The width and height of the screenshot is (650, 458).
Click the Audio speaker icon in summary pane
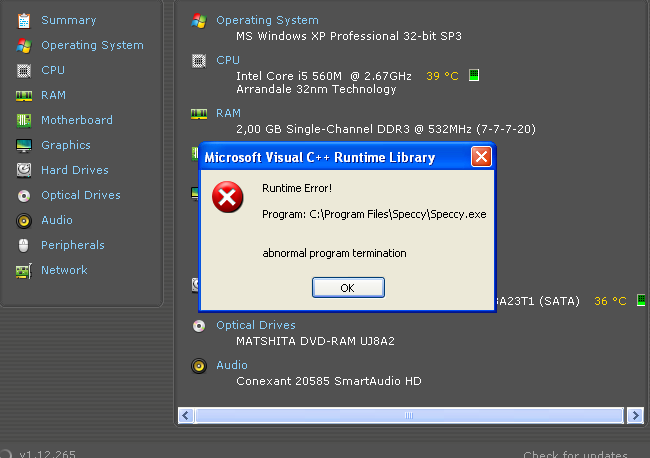pos(199,366)
